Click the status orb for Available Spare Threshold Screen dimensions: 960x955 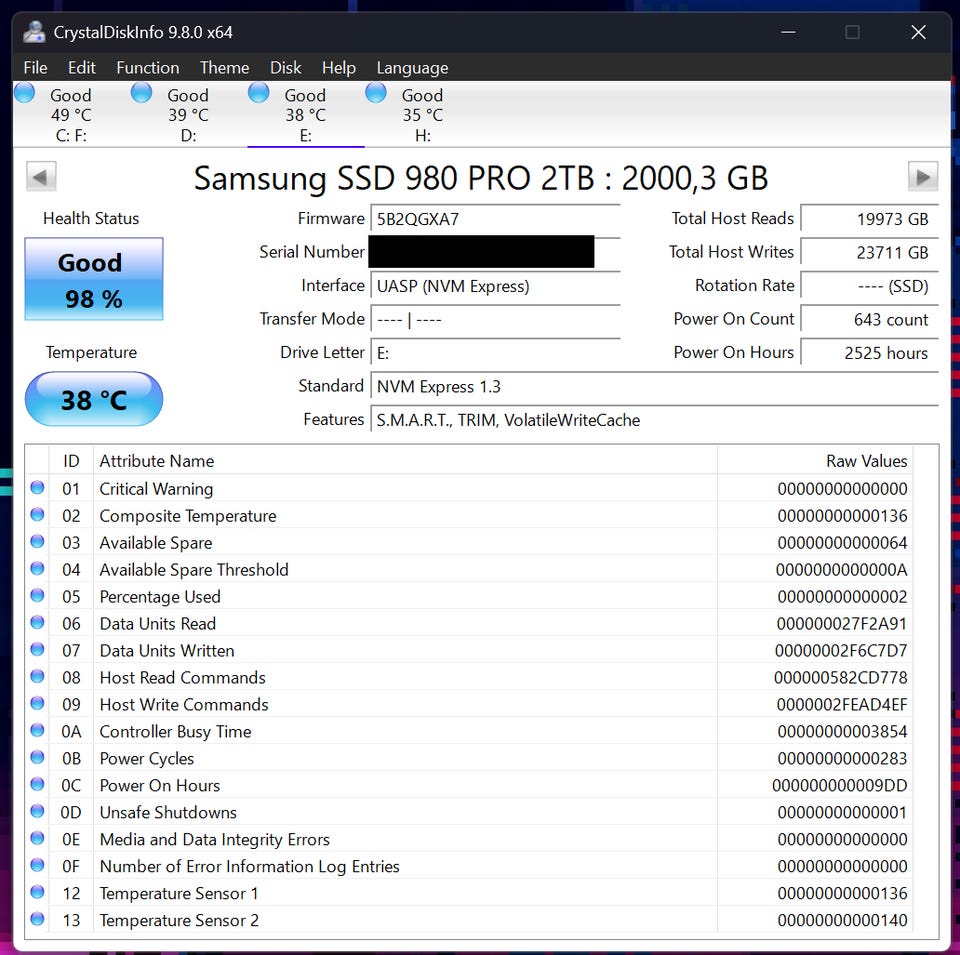pos(37,569)
